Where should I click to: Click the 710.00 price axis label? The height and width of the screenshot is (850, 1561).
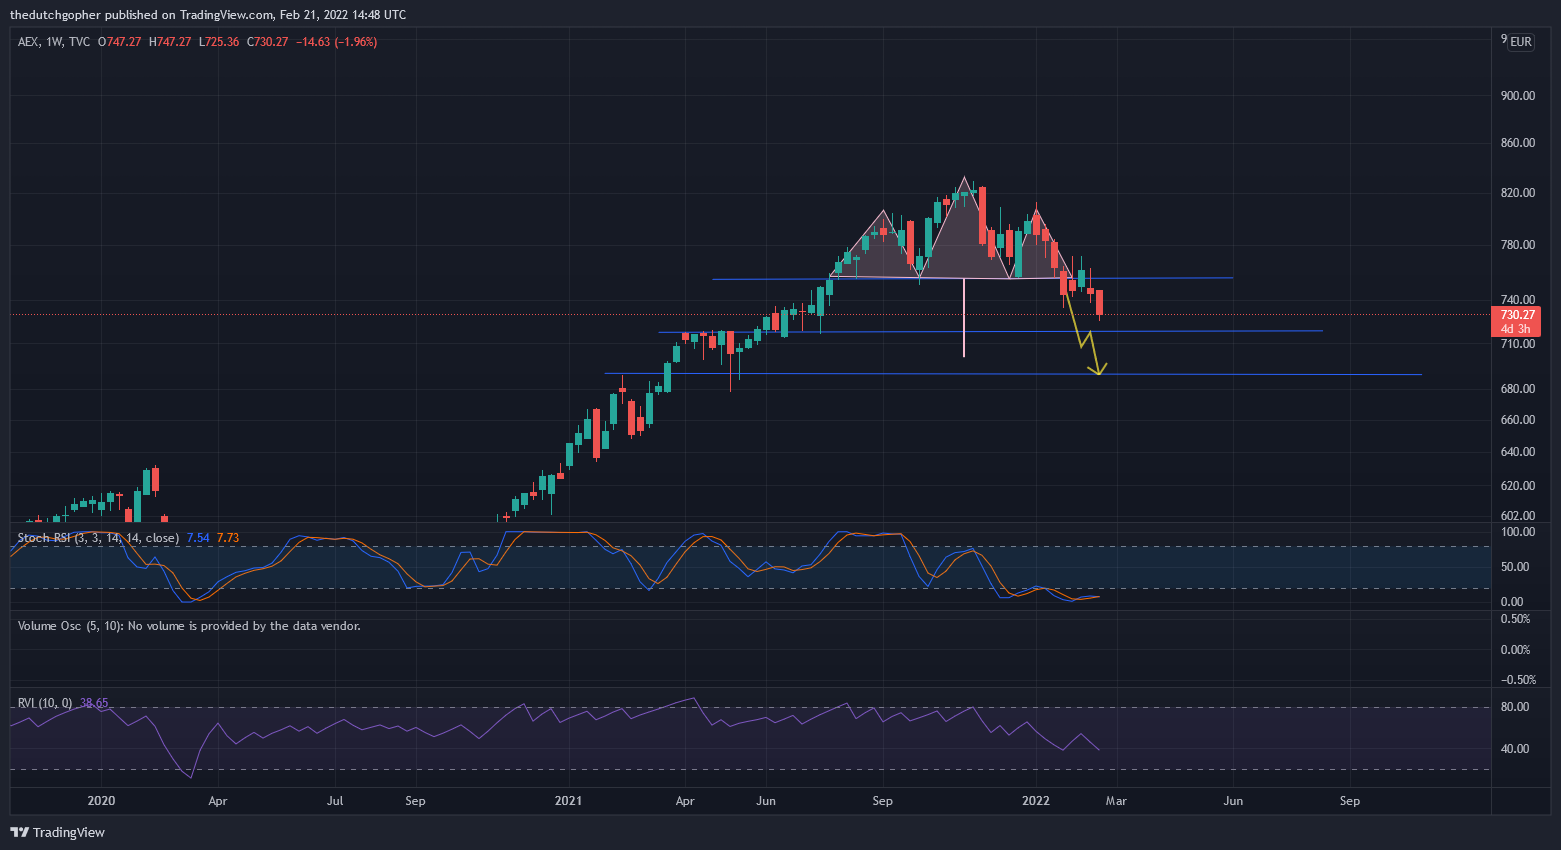[1518, 344]
